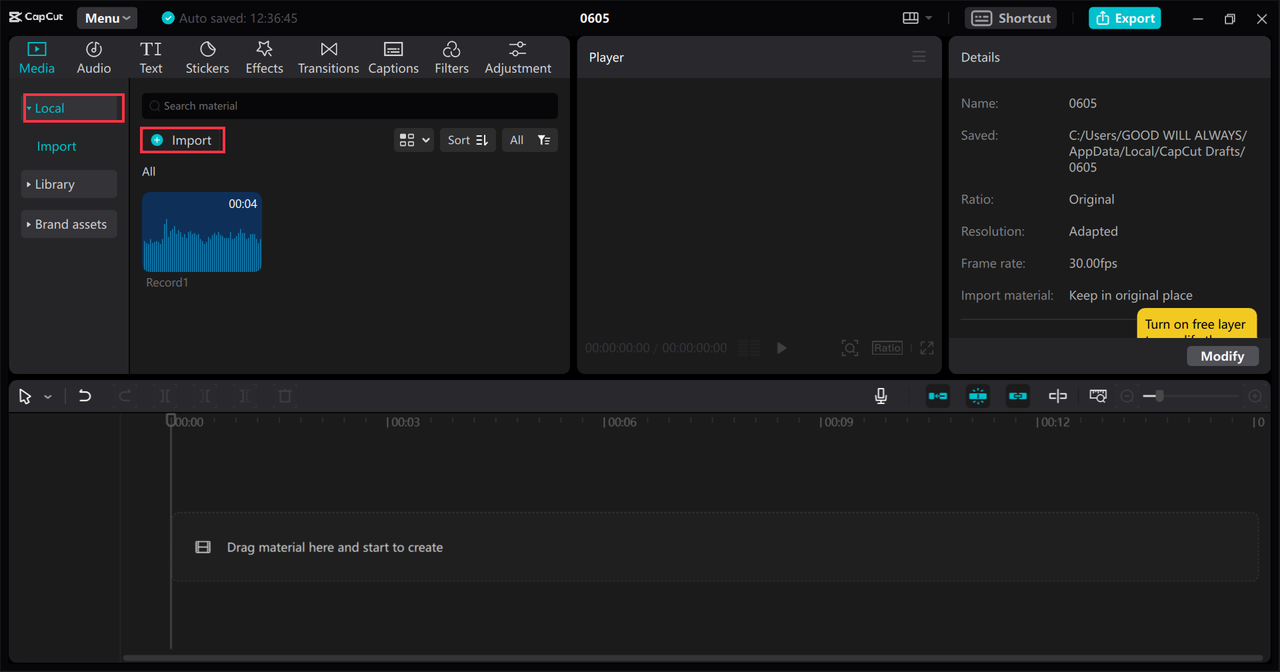This screenshot has width=1280, height=672.
Task: Click the Undo arrow
Action: 85,396
